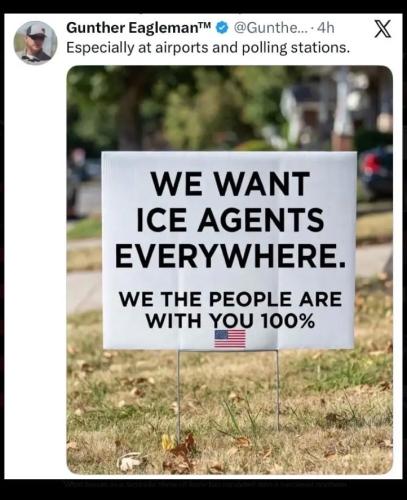
Task: Click the American flag on the sign
Action: (230, 339)
